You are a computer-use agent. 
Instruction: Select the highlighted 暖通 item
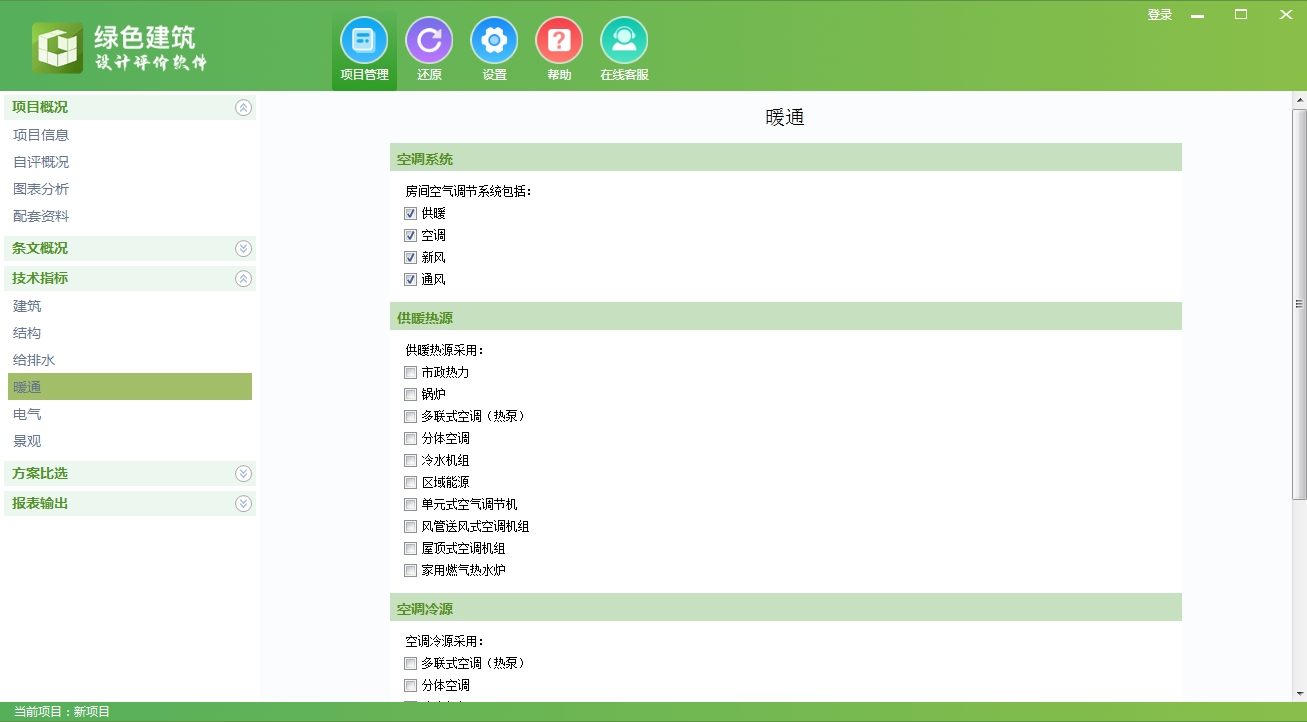point(130,387)
